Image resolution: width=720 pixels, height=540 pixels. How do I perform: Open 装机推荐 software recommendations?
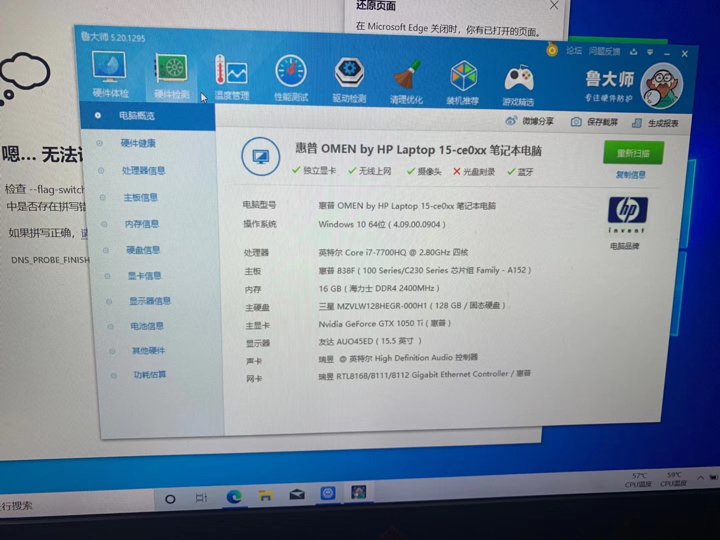463,82
